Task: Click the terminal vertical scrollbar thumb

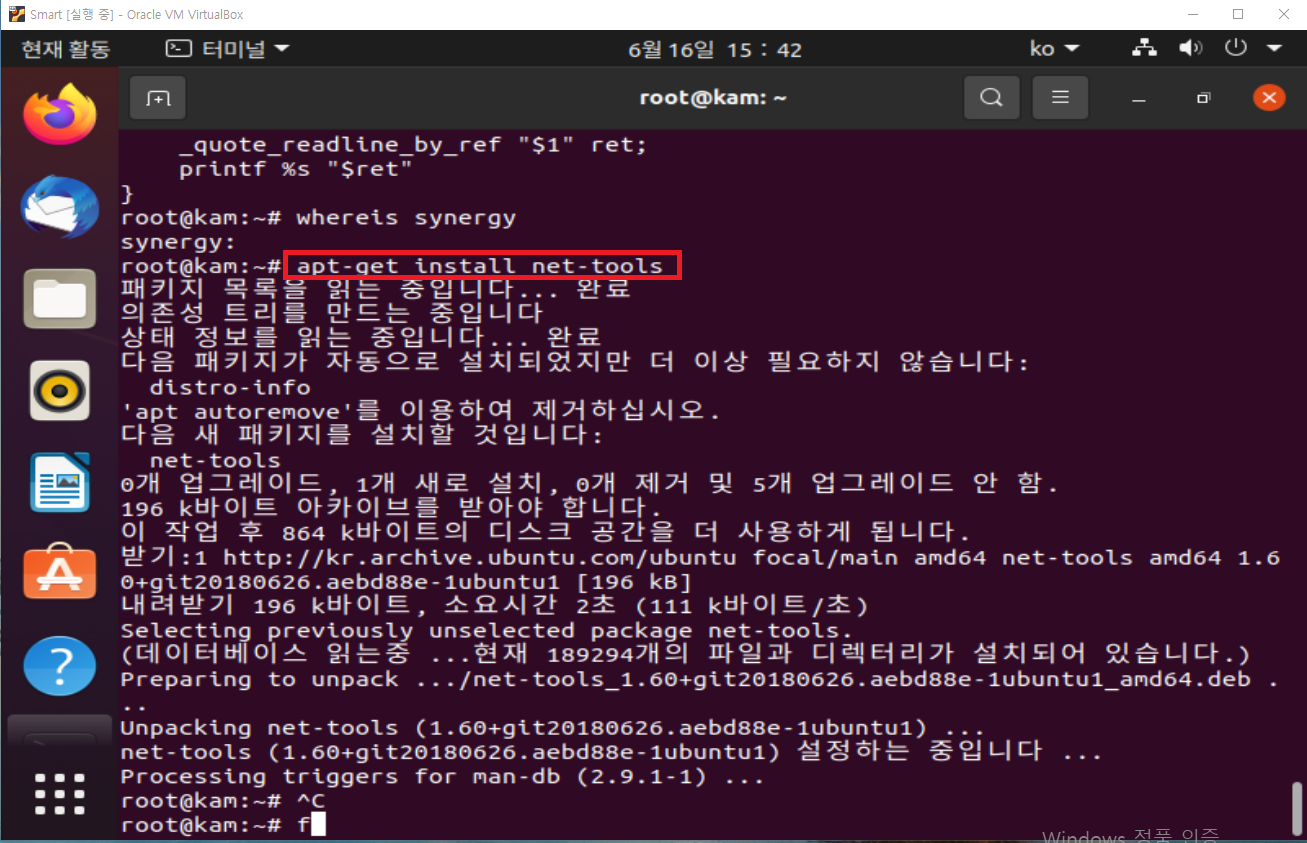Action: (x=1297, y=807)
